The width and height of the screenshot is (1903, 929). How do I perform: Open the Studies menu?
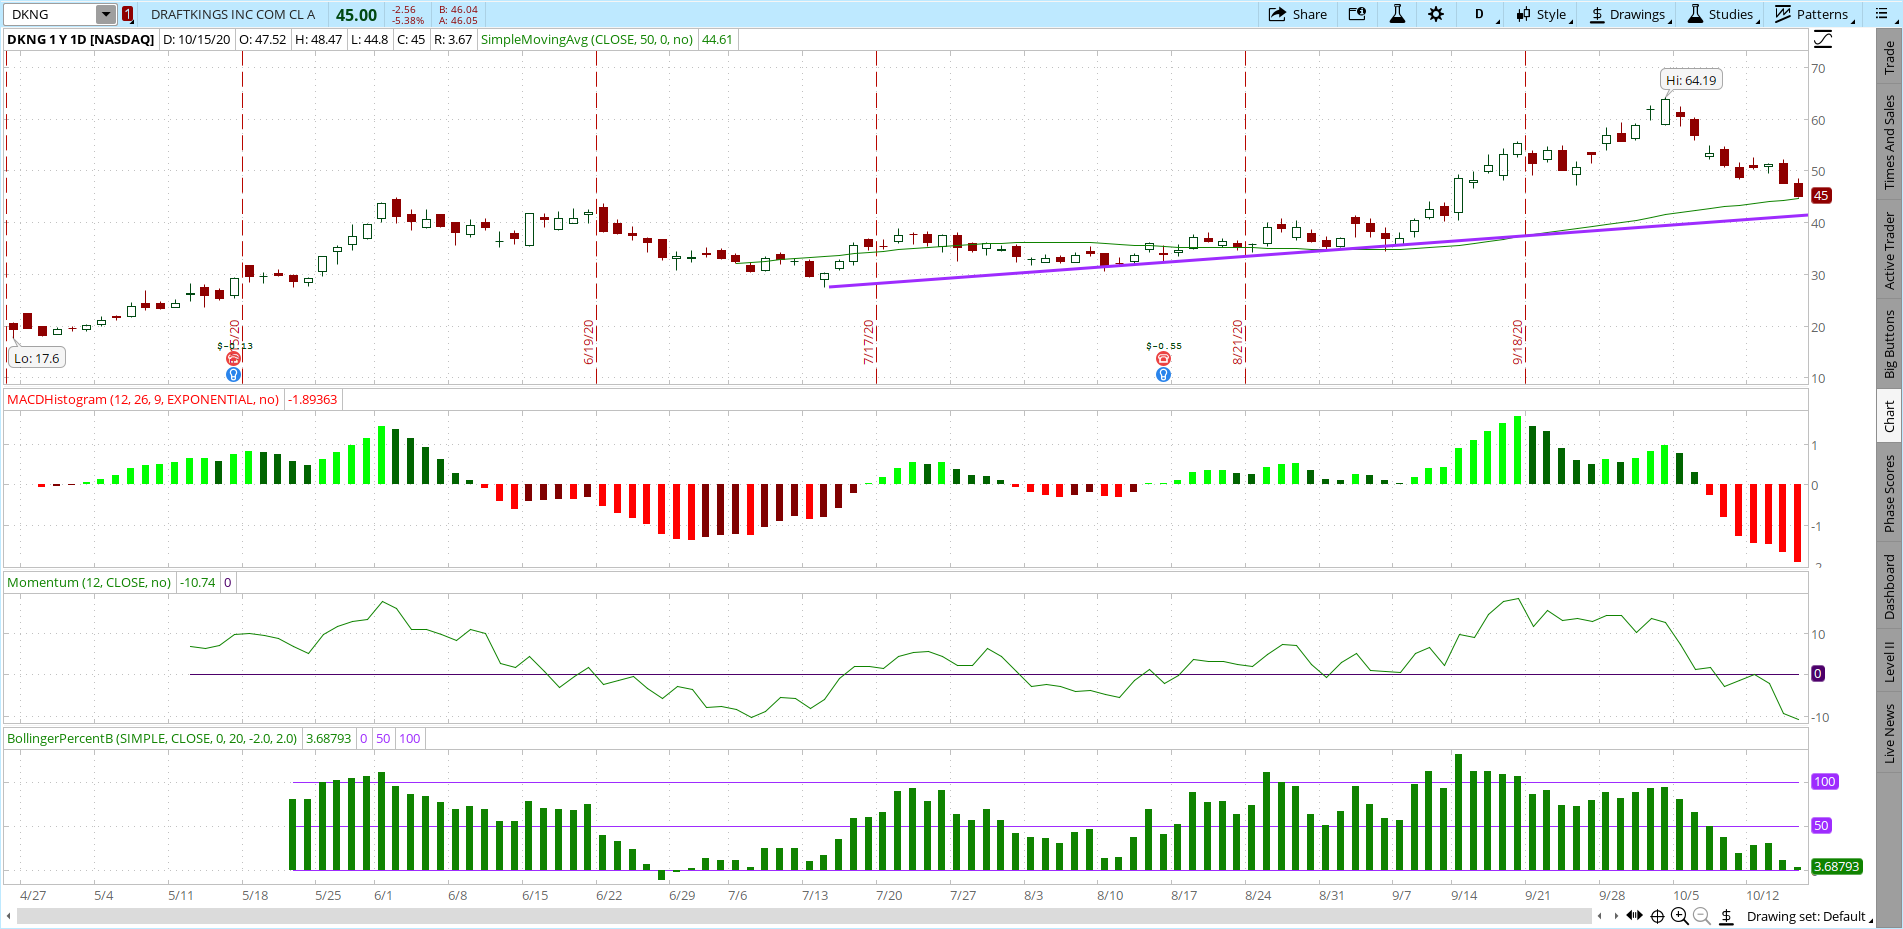click(1721, 14)
